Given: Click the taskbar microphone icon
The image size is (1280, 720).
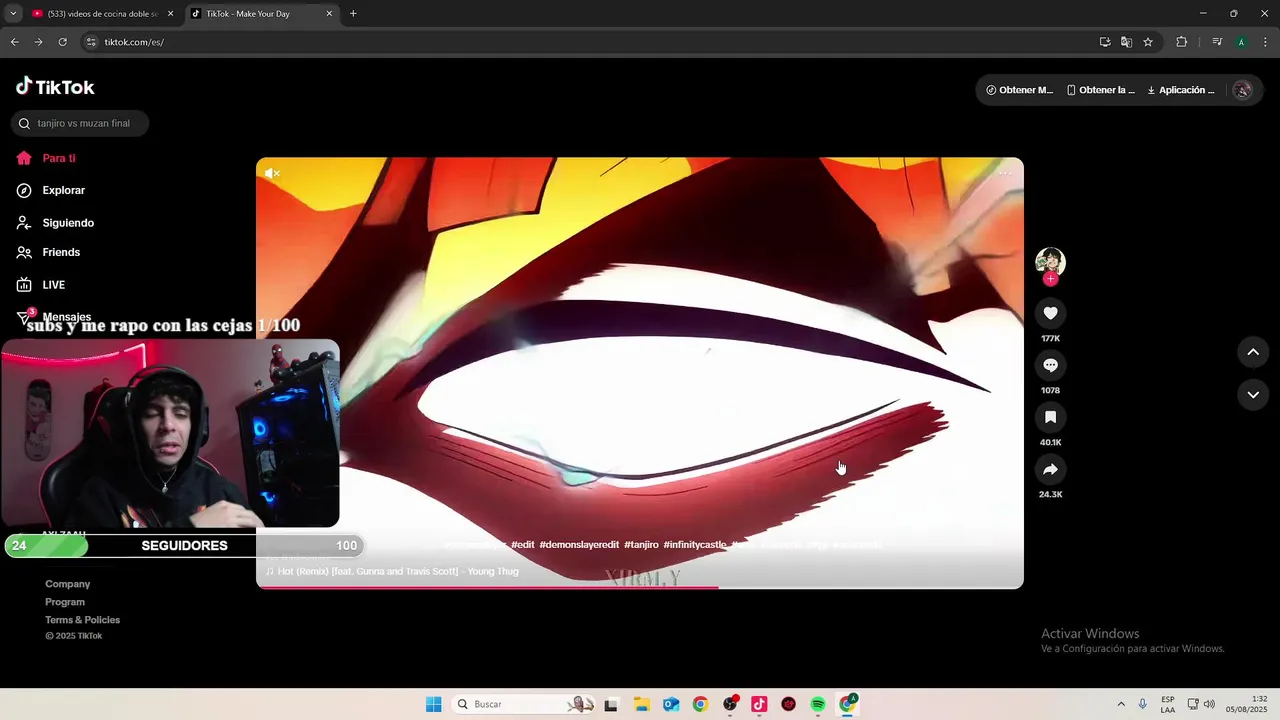Looking at the screenshot, I should 1143,704.
